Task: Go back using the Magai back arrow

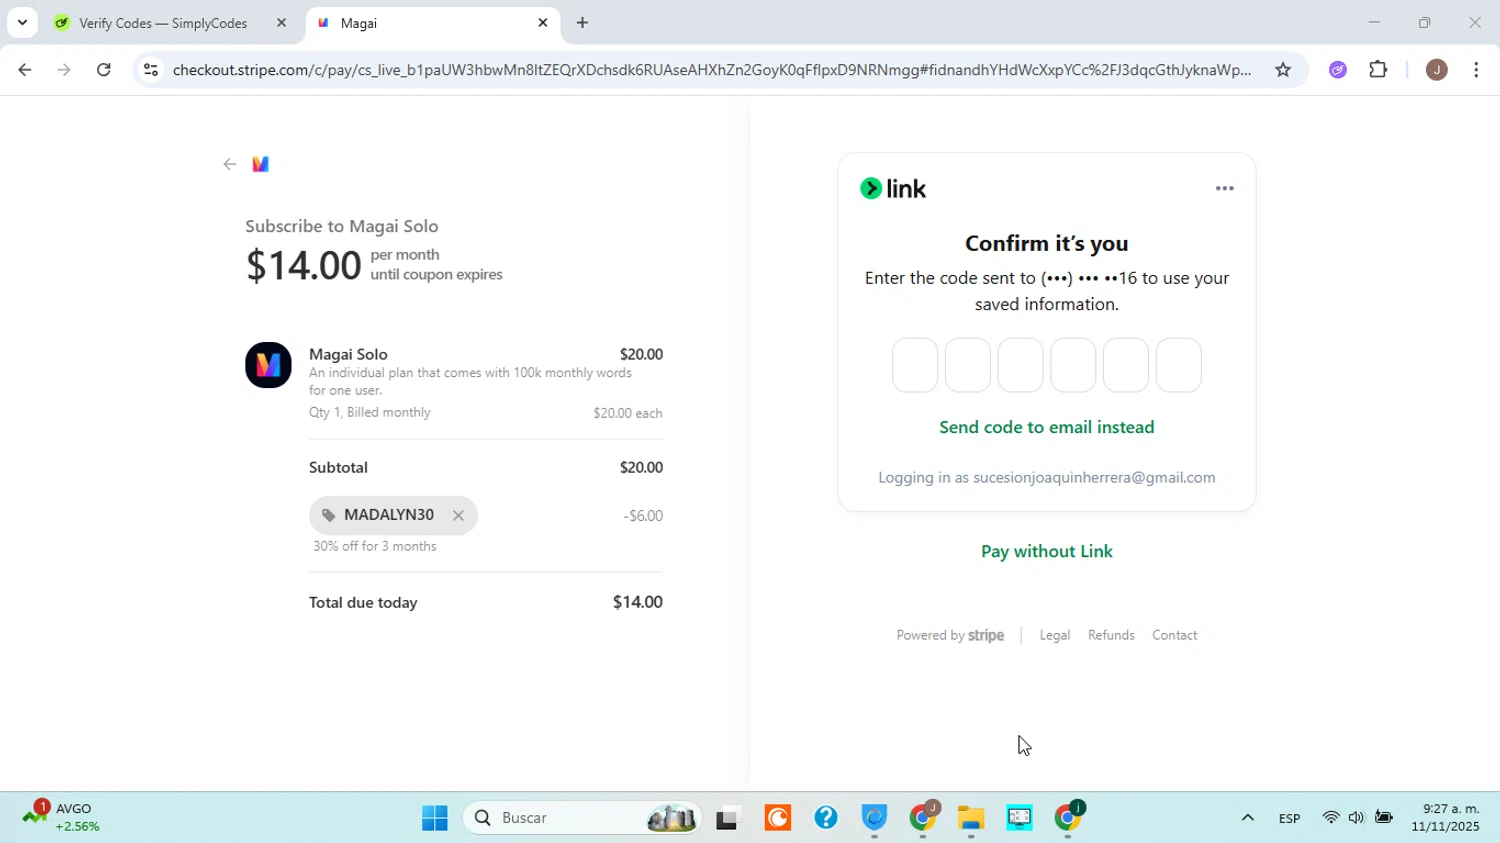Action: pos(230,165)
